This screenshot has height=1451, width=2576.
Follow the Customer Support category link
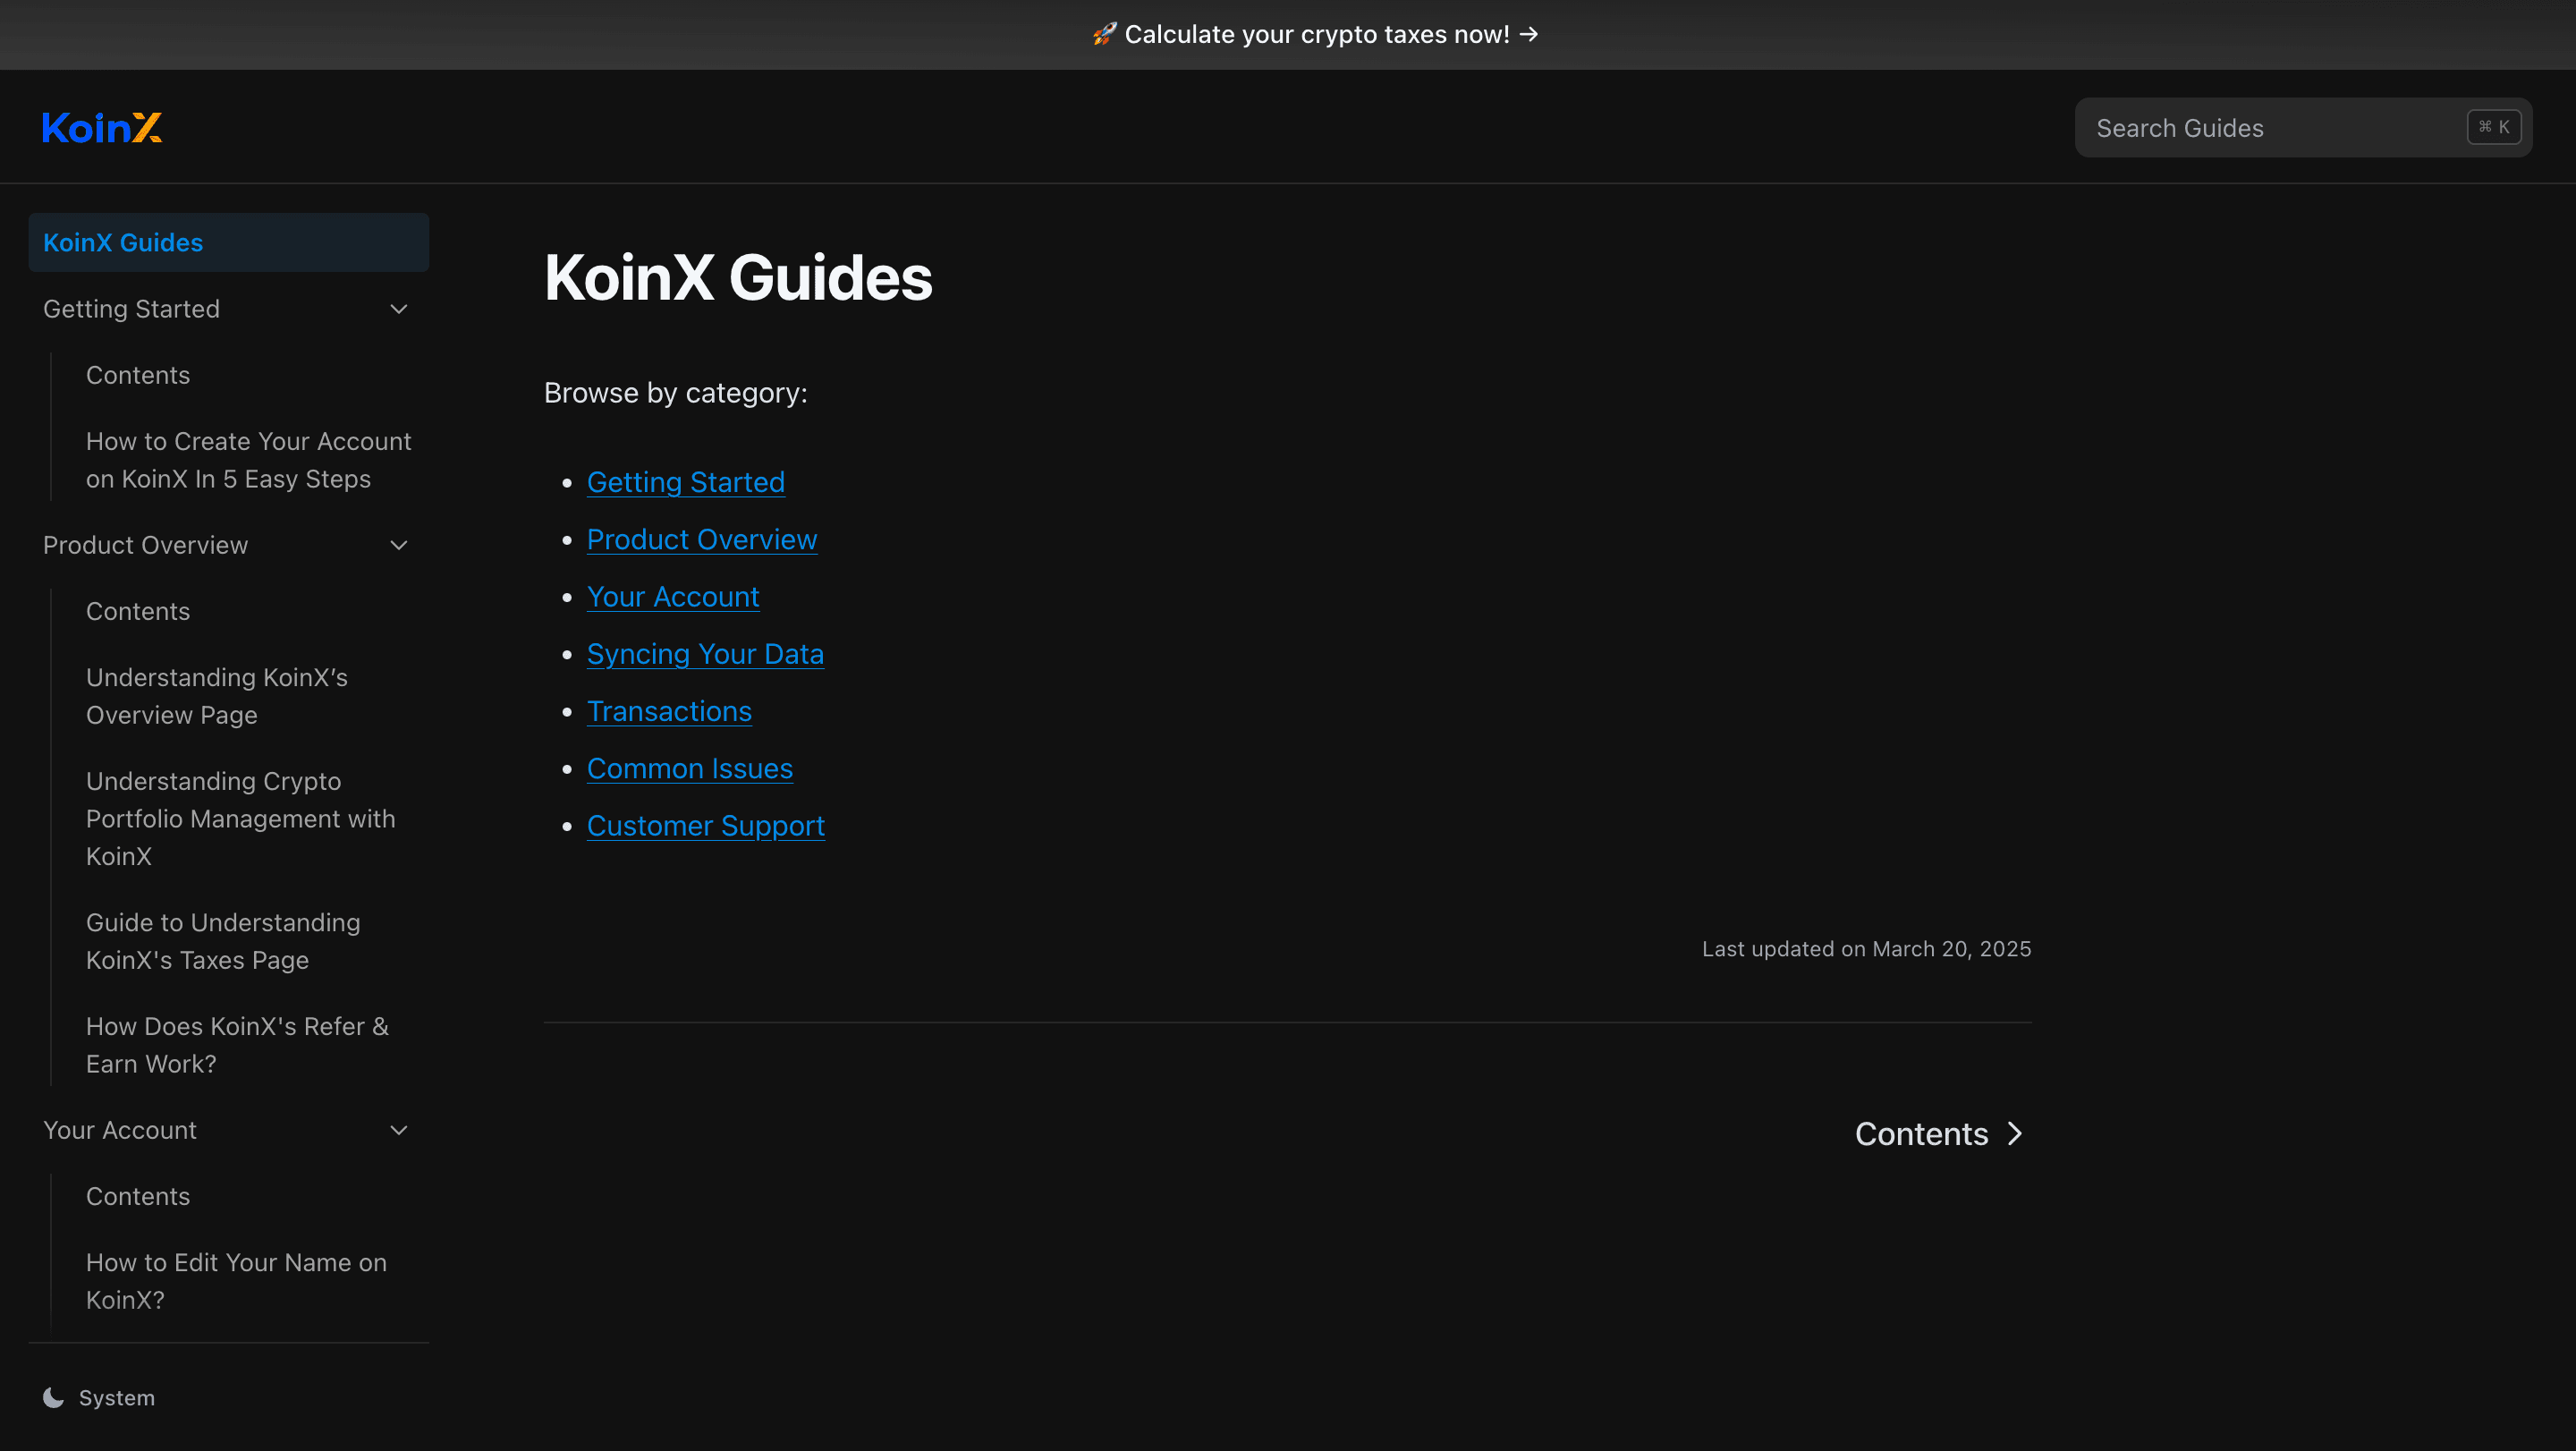[x=705, y=825]
